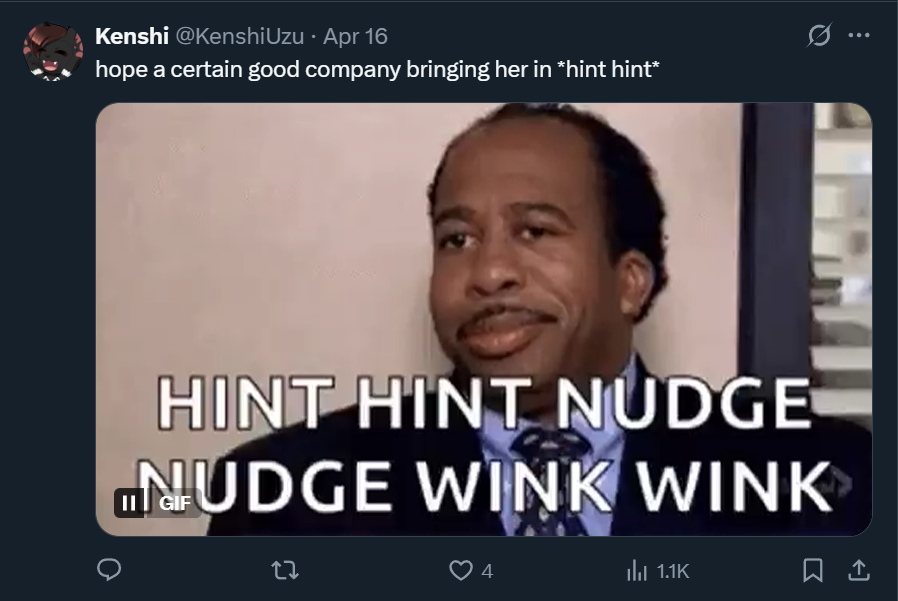Image resolution: width=898 pixels, height=601 pixels.
Task: Click the tweet text about good company
Action: 377,69
